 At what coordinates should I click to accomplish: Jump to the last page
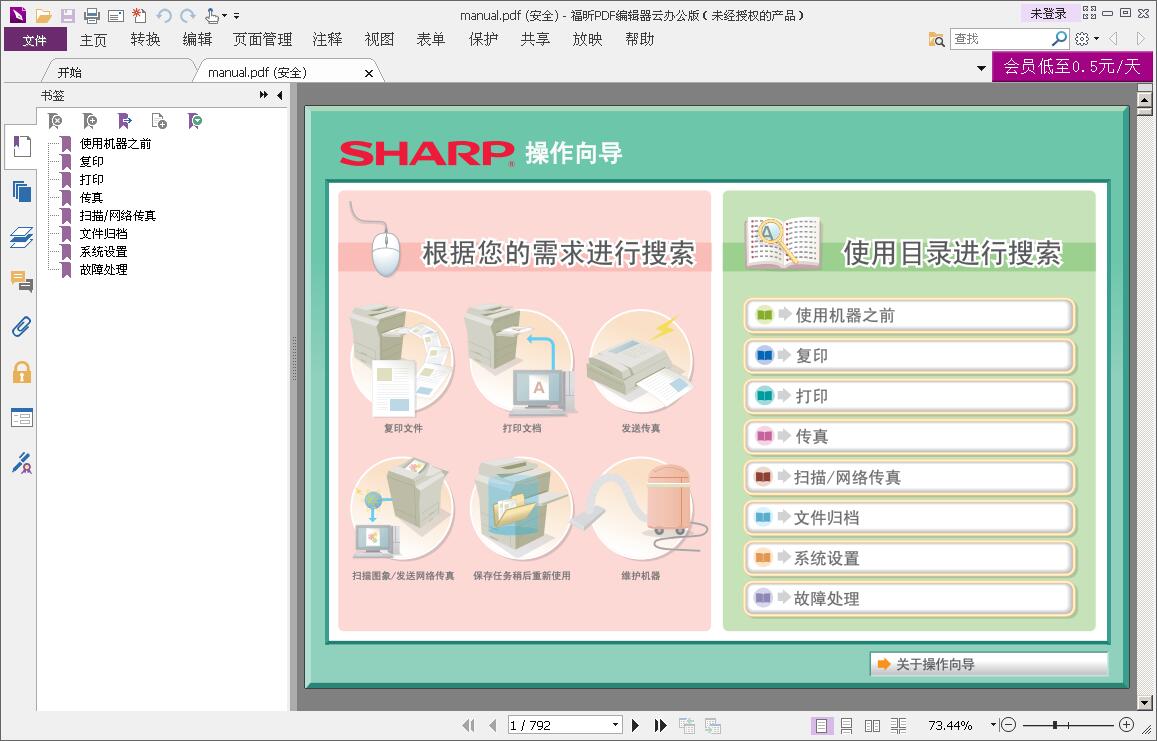pos(660,726)
